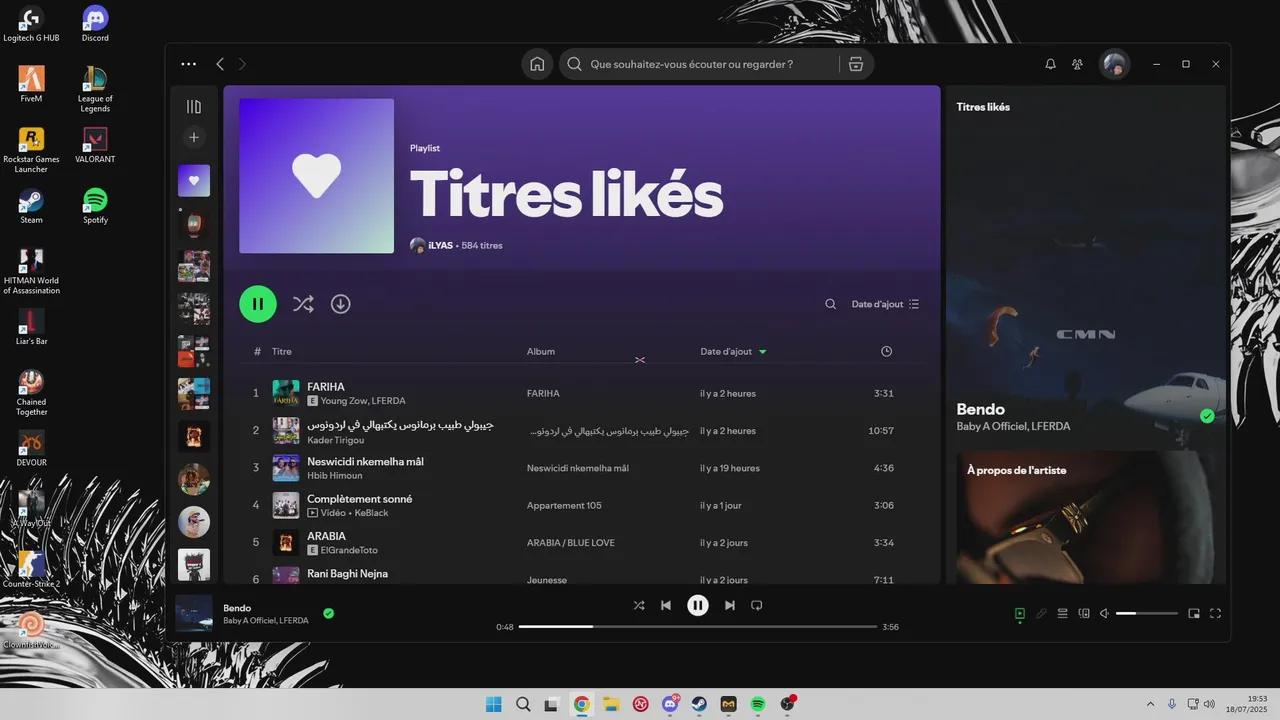Open Chrome from the taskbar
Viewport: 1280px width, 720px height.
coord(582,704)
